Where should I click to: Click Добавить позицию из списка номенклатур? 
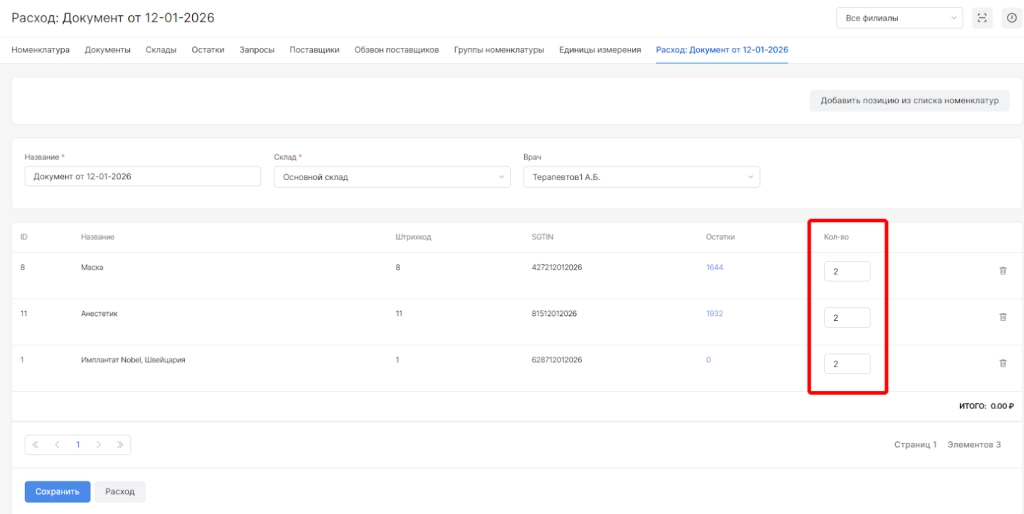[x=909, y=100]
